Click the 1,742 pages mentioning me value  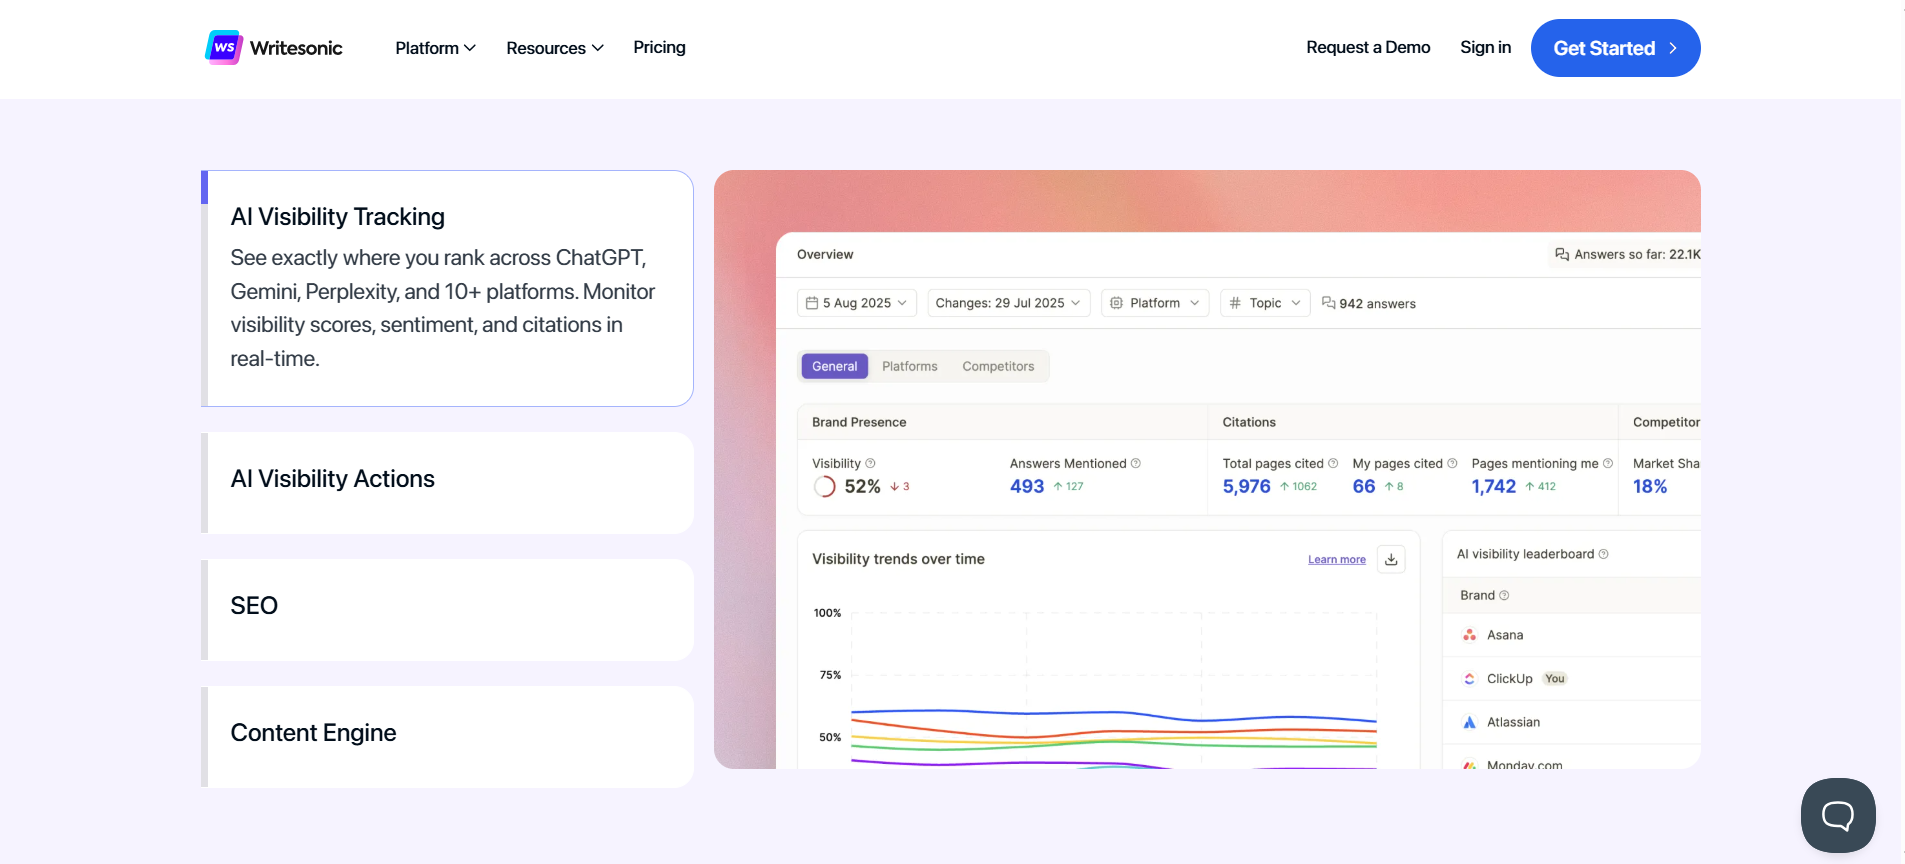1494,487
